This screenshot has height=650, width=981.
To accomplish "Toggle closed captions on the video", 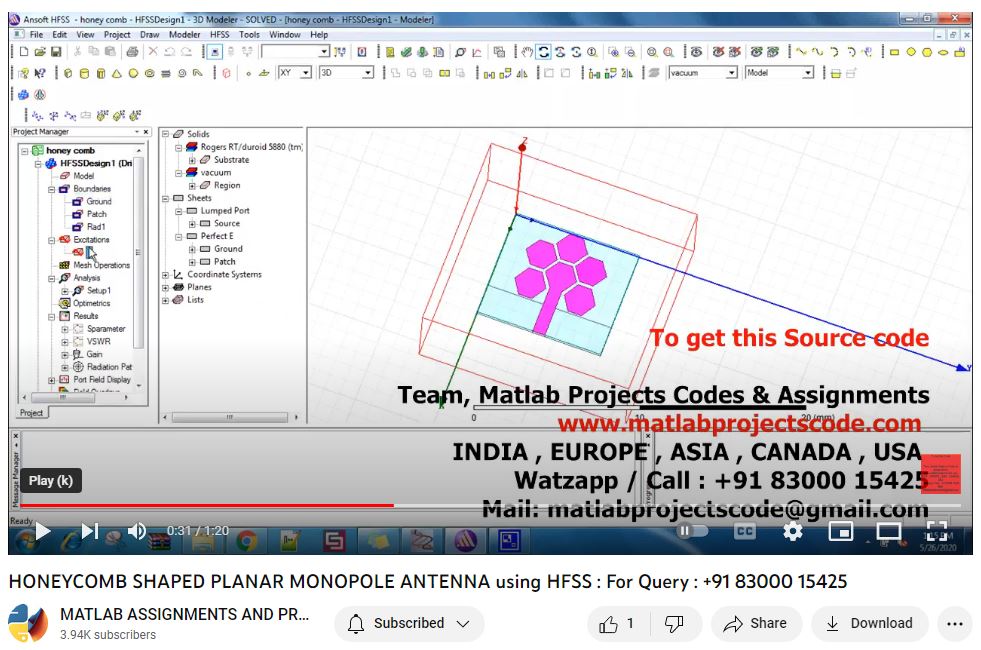I will click(x=745, y=531).
